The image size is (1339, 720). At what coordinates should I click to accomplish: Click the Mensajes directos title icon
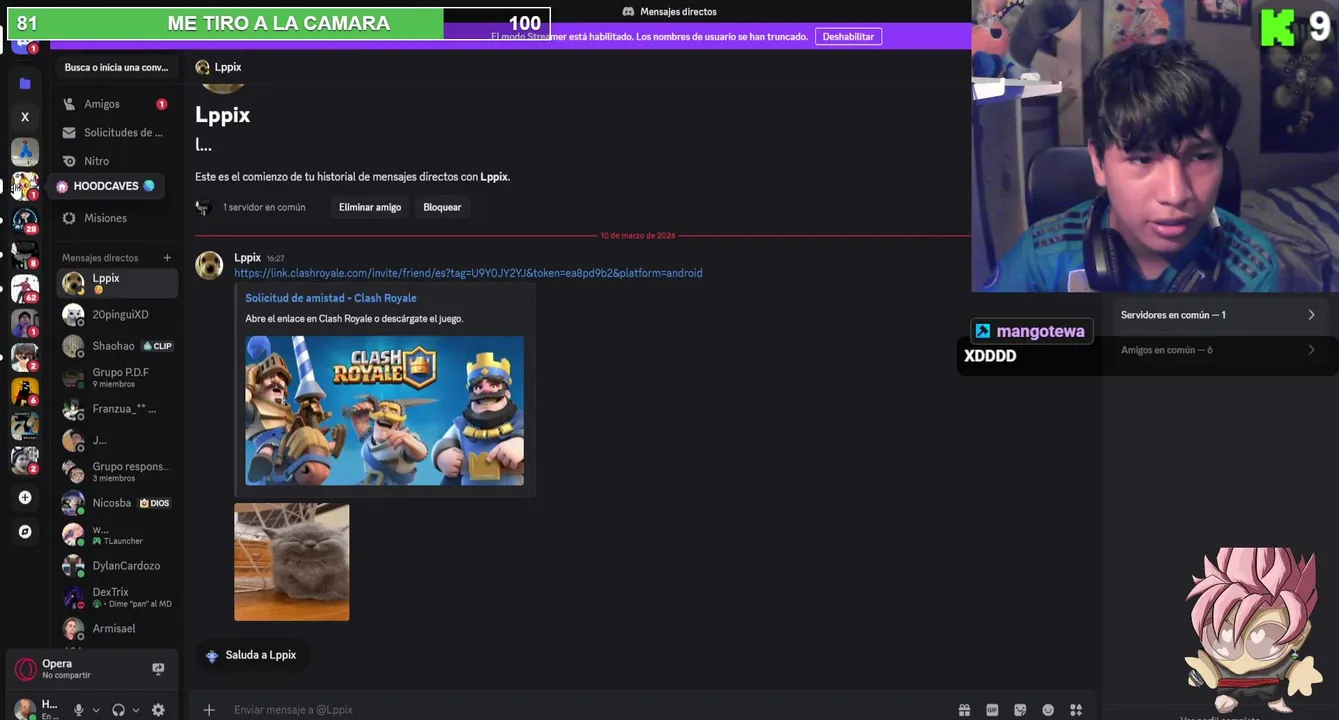tap(628, 12)
